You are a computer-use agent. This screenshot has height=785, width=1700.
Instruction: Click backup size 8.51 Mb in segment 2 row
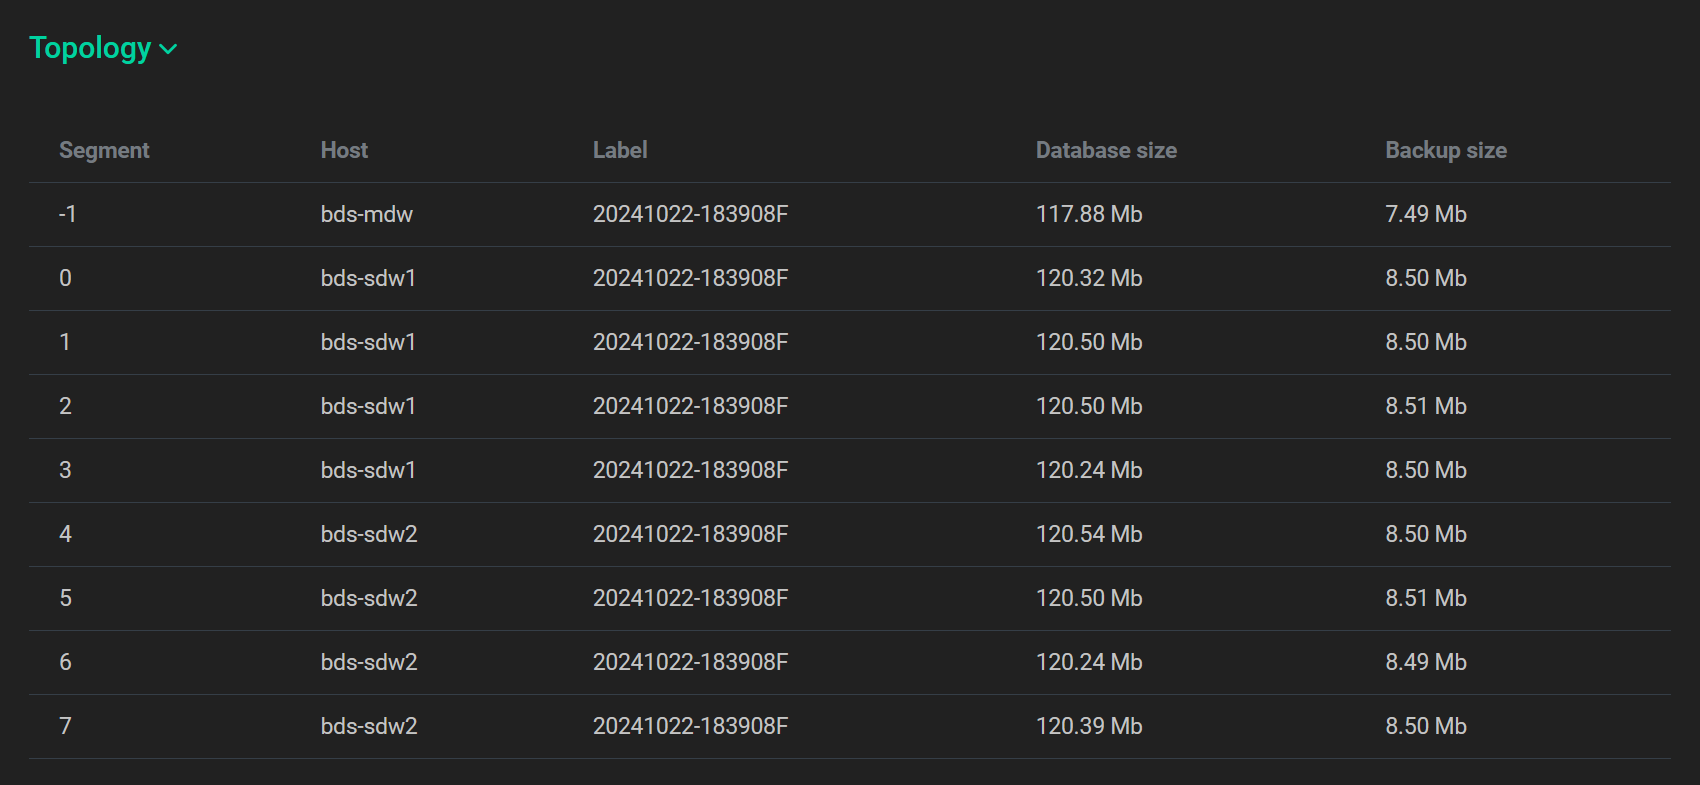[x=1426, y=406]
